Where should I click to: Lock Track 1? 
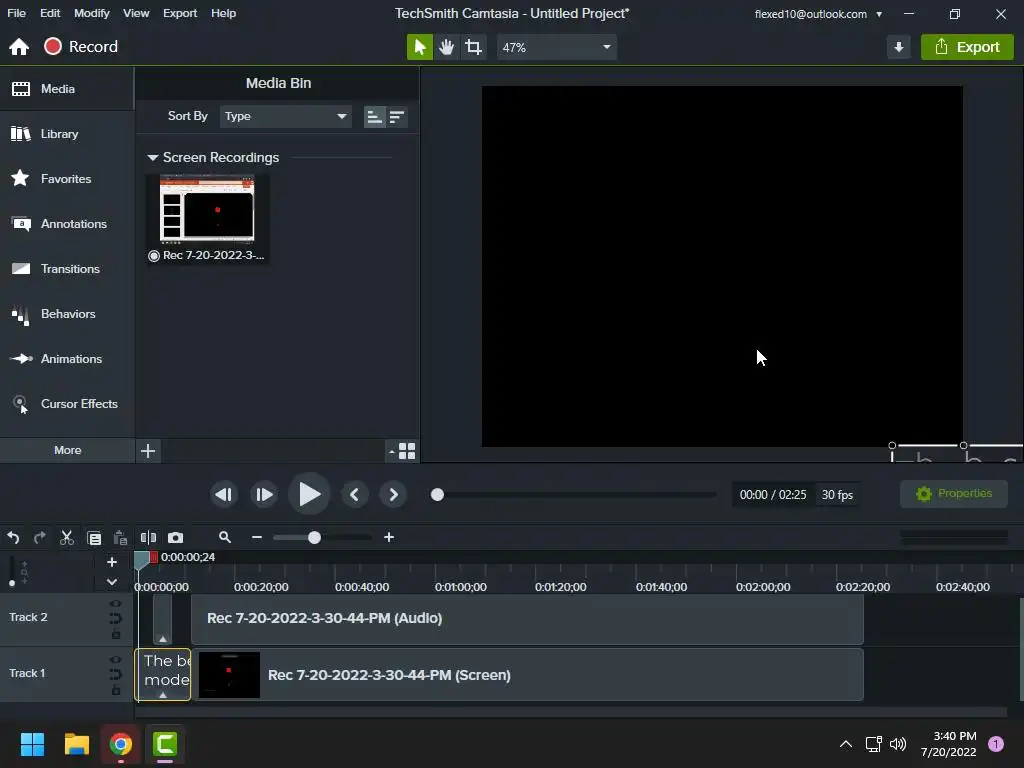pos(116,690)
